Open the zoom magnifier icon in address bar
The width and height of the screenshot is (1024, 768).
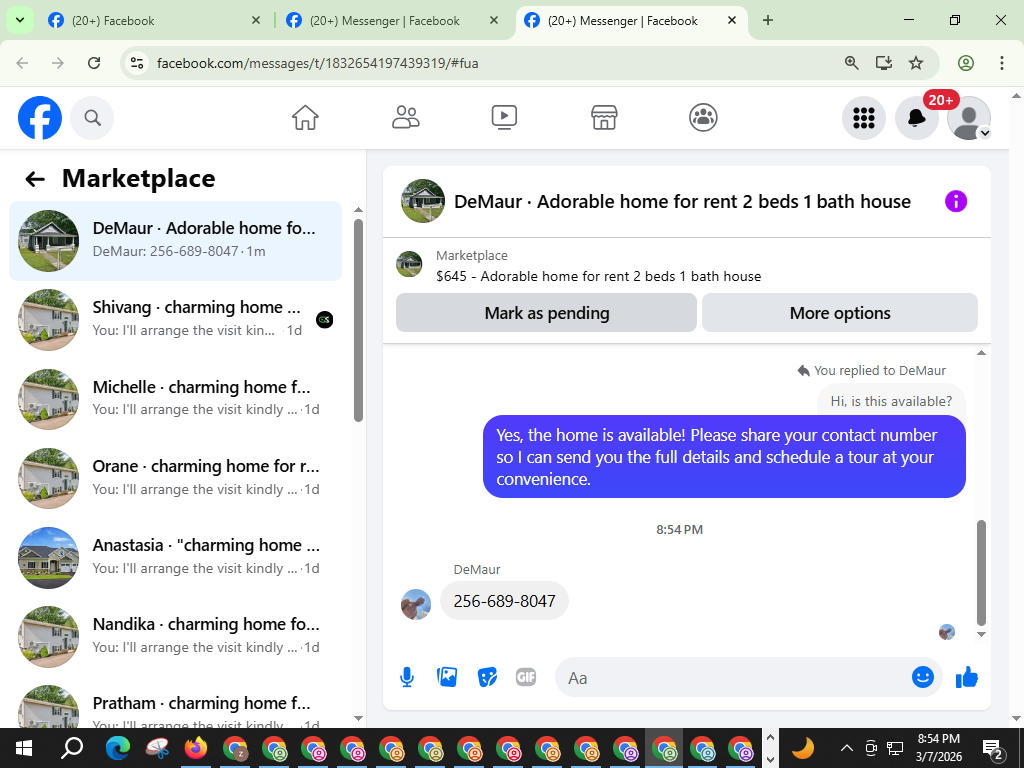[851, 63]
